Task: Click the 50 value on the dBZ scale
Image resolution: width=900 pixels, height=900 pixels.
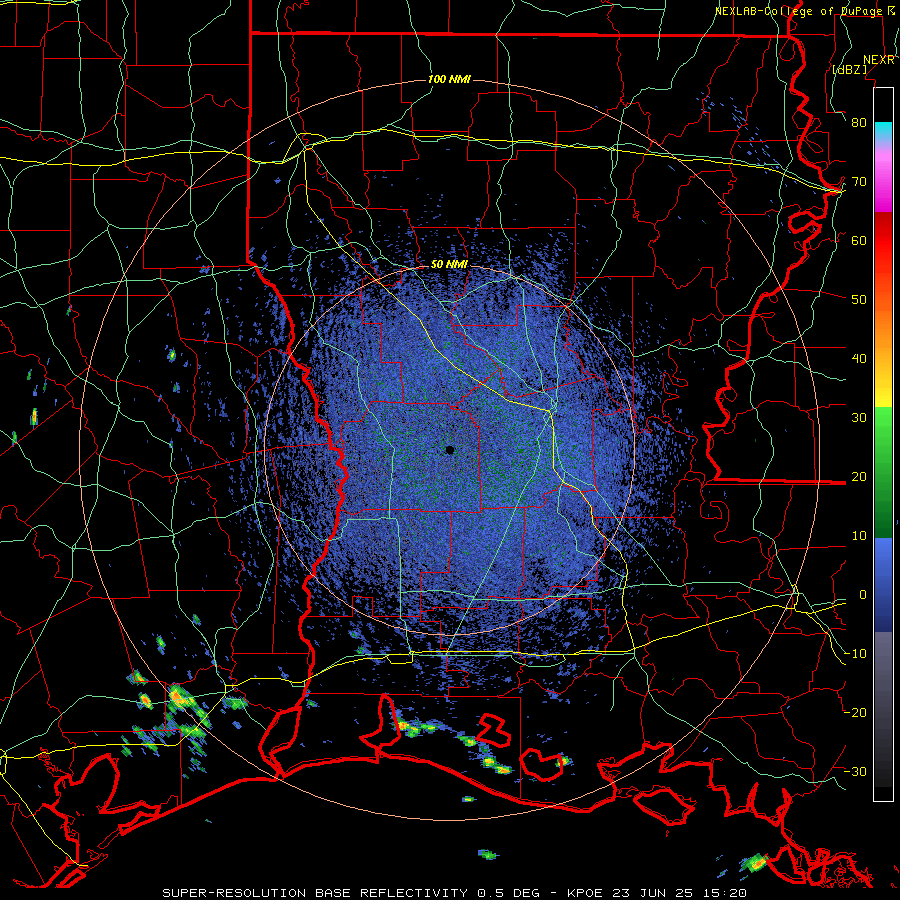Action: point(859,300)
